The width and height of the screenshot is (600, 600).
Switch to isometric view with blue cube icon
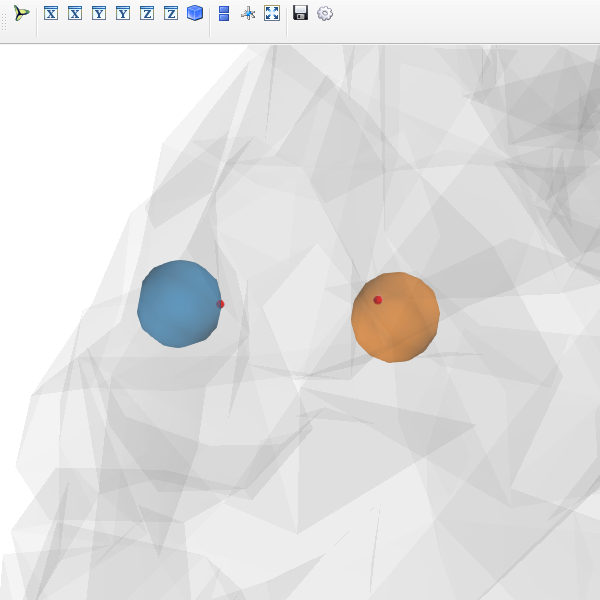tap(195, 13)
